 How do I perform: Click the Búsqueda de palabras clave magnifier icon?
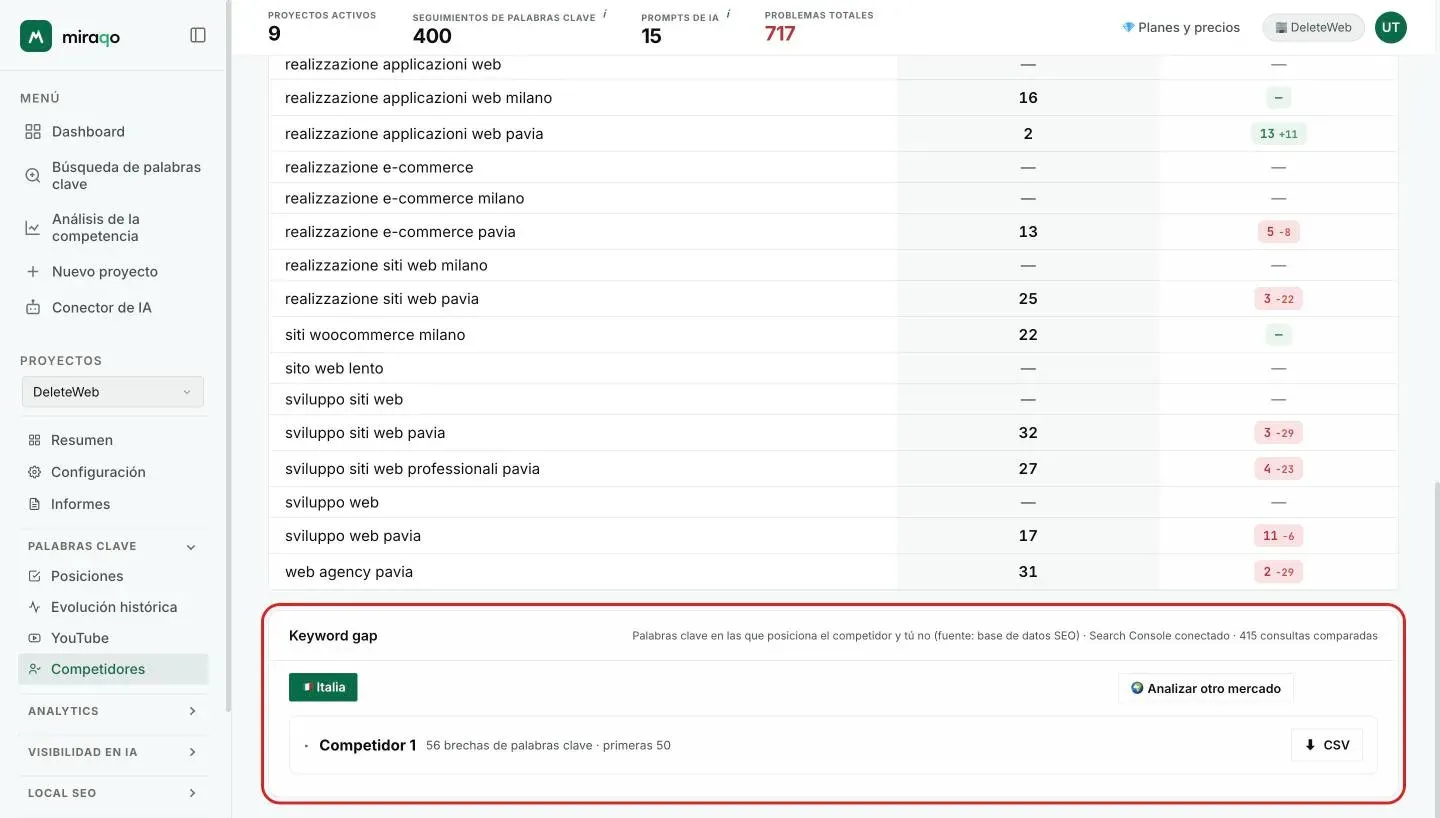(33, 176)
